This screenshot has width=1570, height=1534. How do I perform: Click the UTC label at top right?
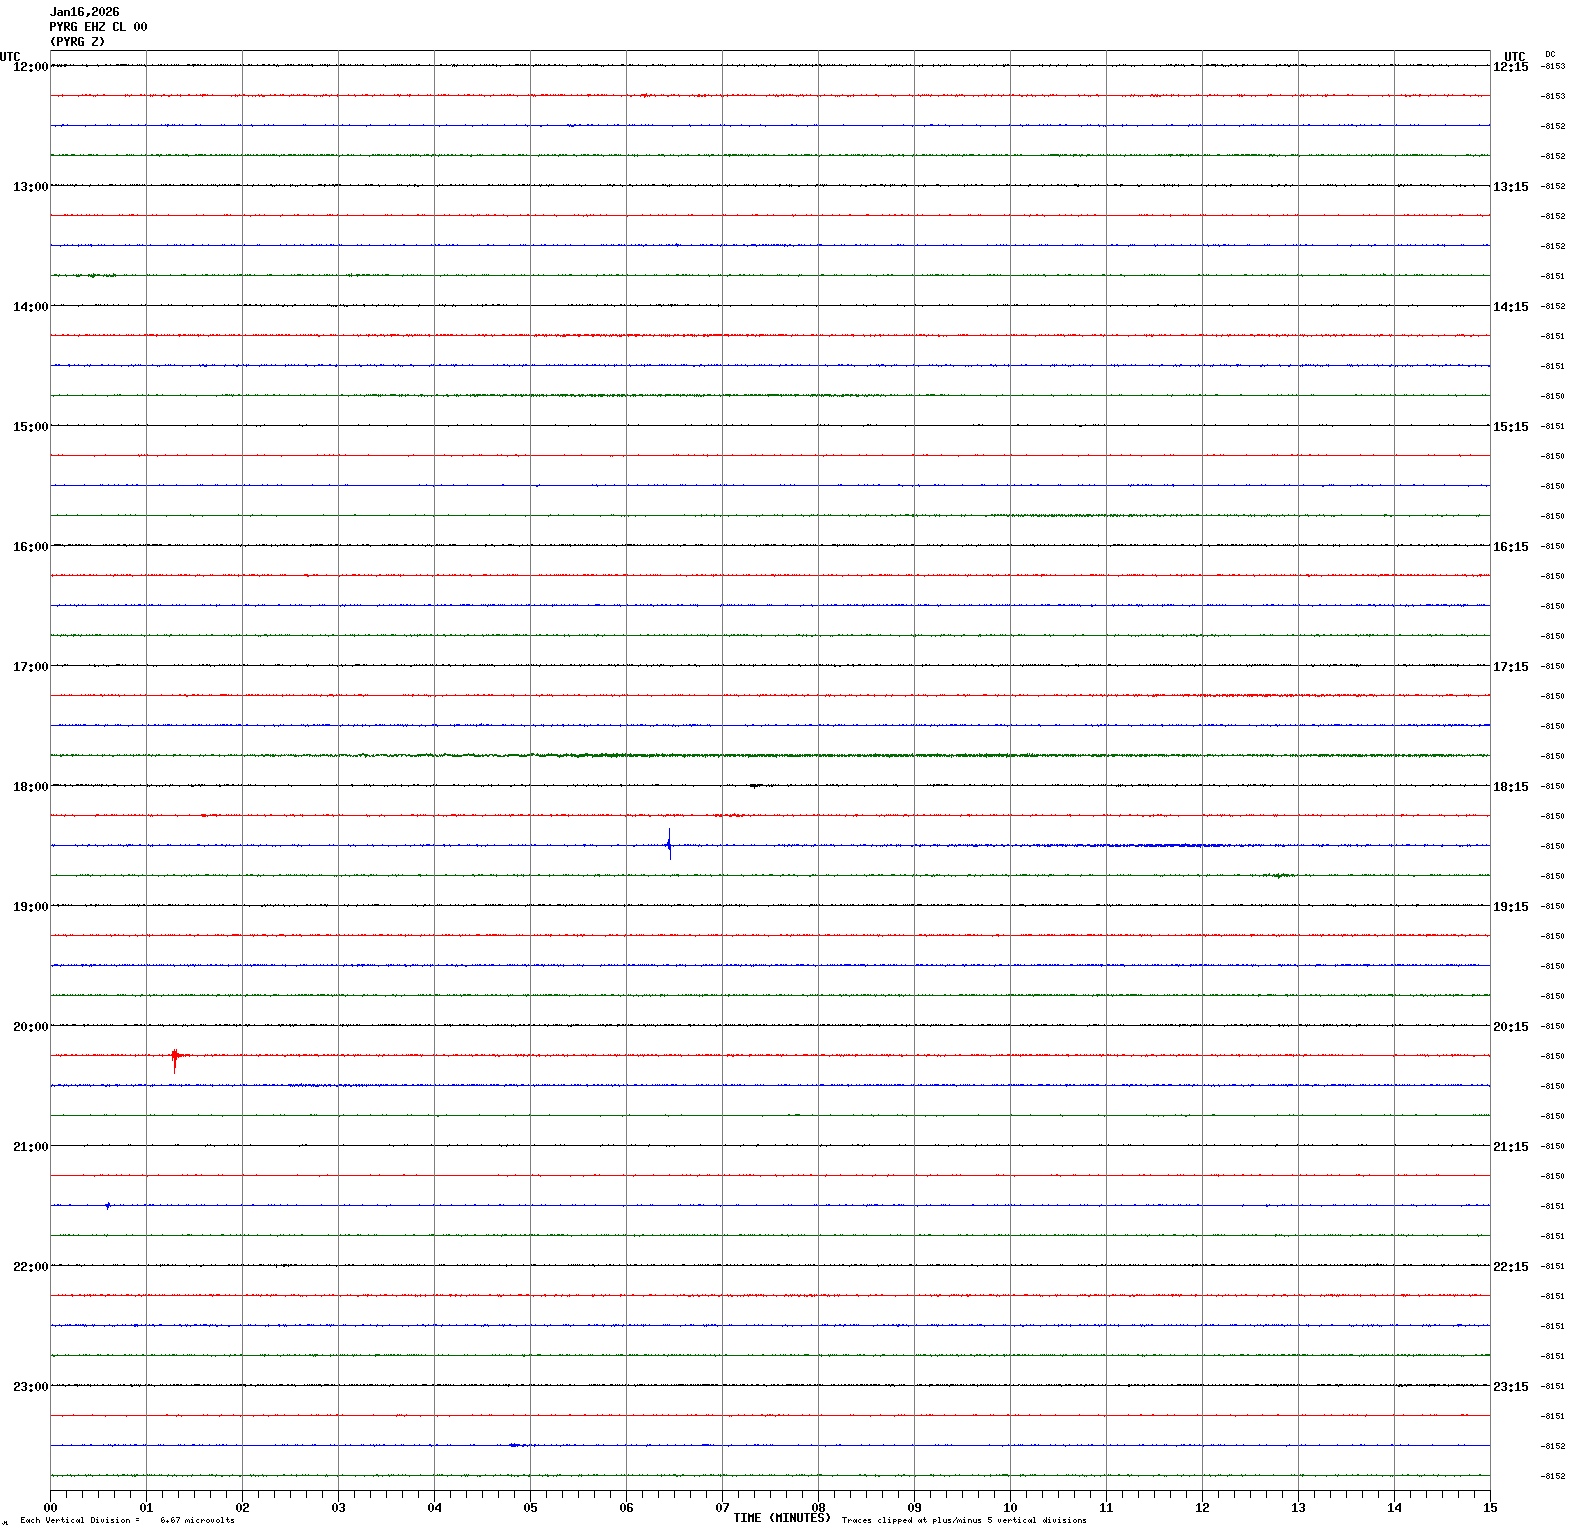pyautogui.click(x=1514, y=57)
